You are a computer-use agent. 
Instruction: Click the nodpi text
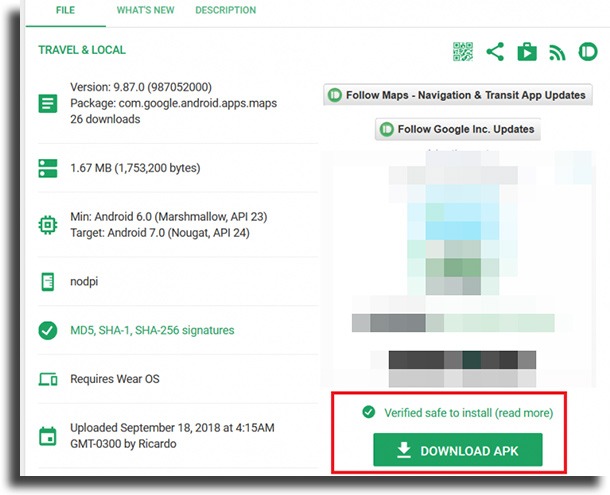(84, 281)
